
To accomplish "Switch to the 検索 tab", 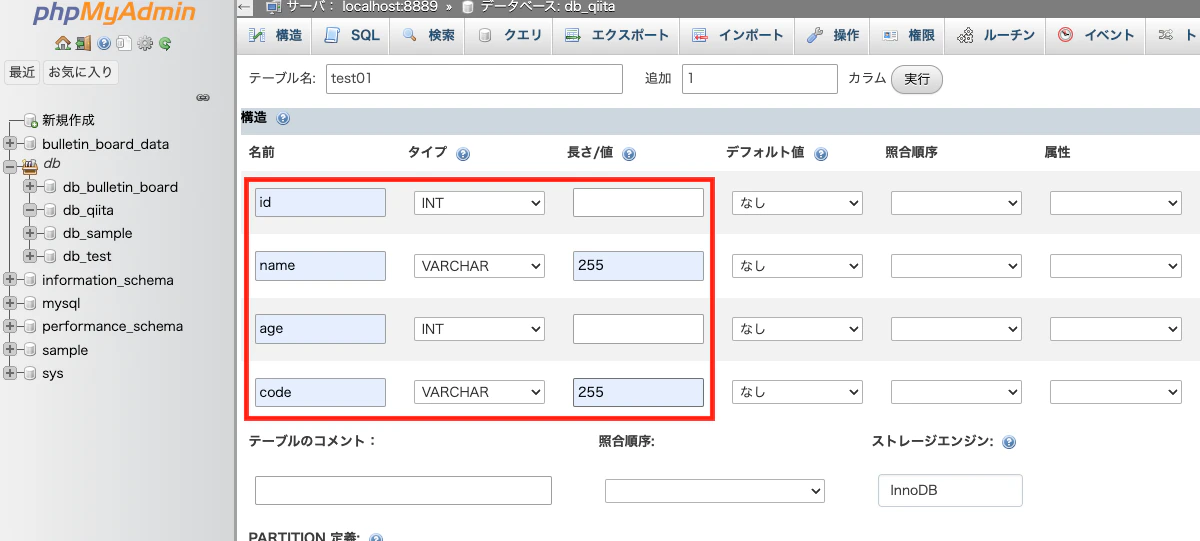I will pos(429,35).
